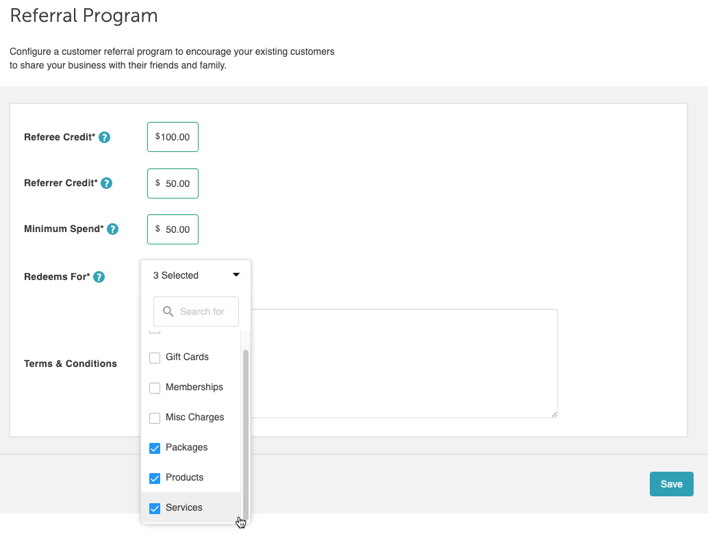Click the 'Misc Charges' option label
Viewport: 708px width, 547px height.
195,417
